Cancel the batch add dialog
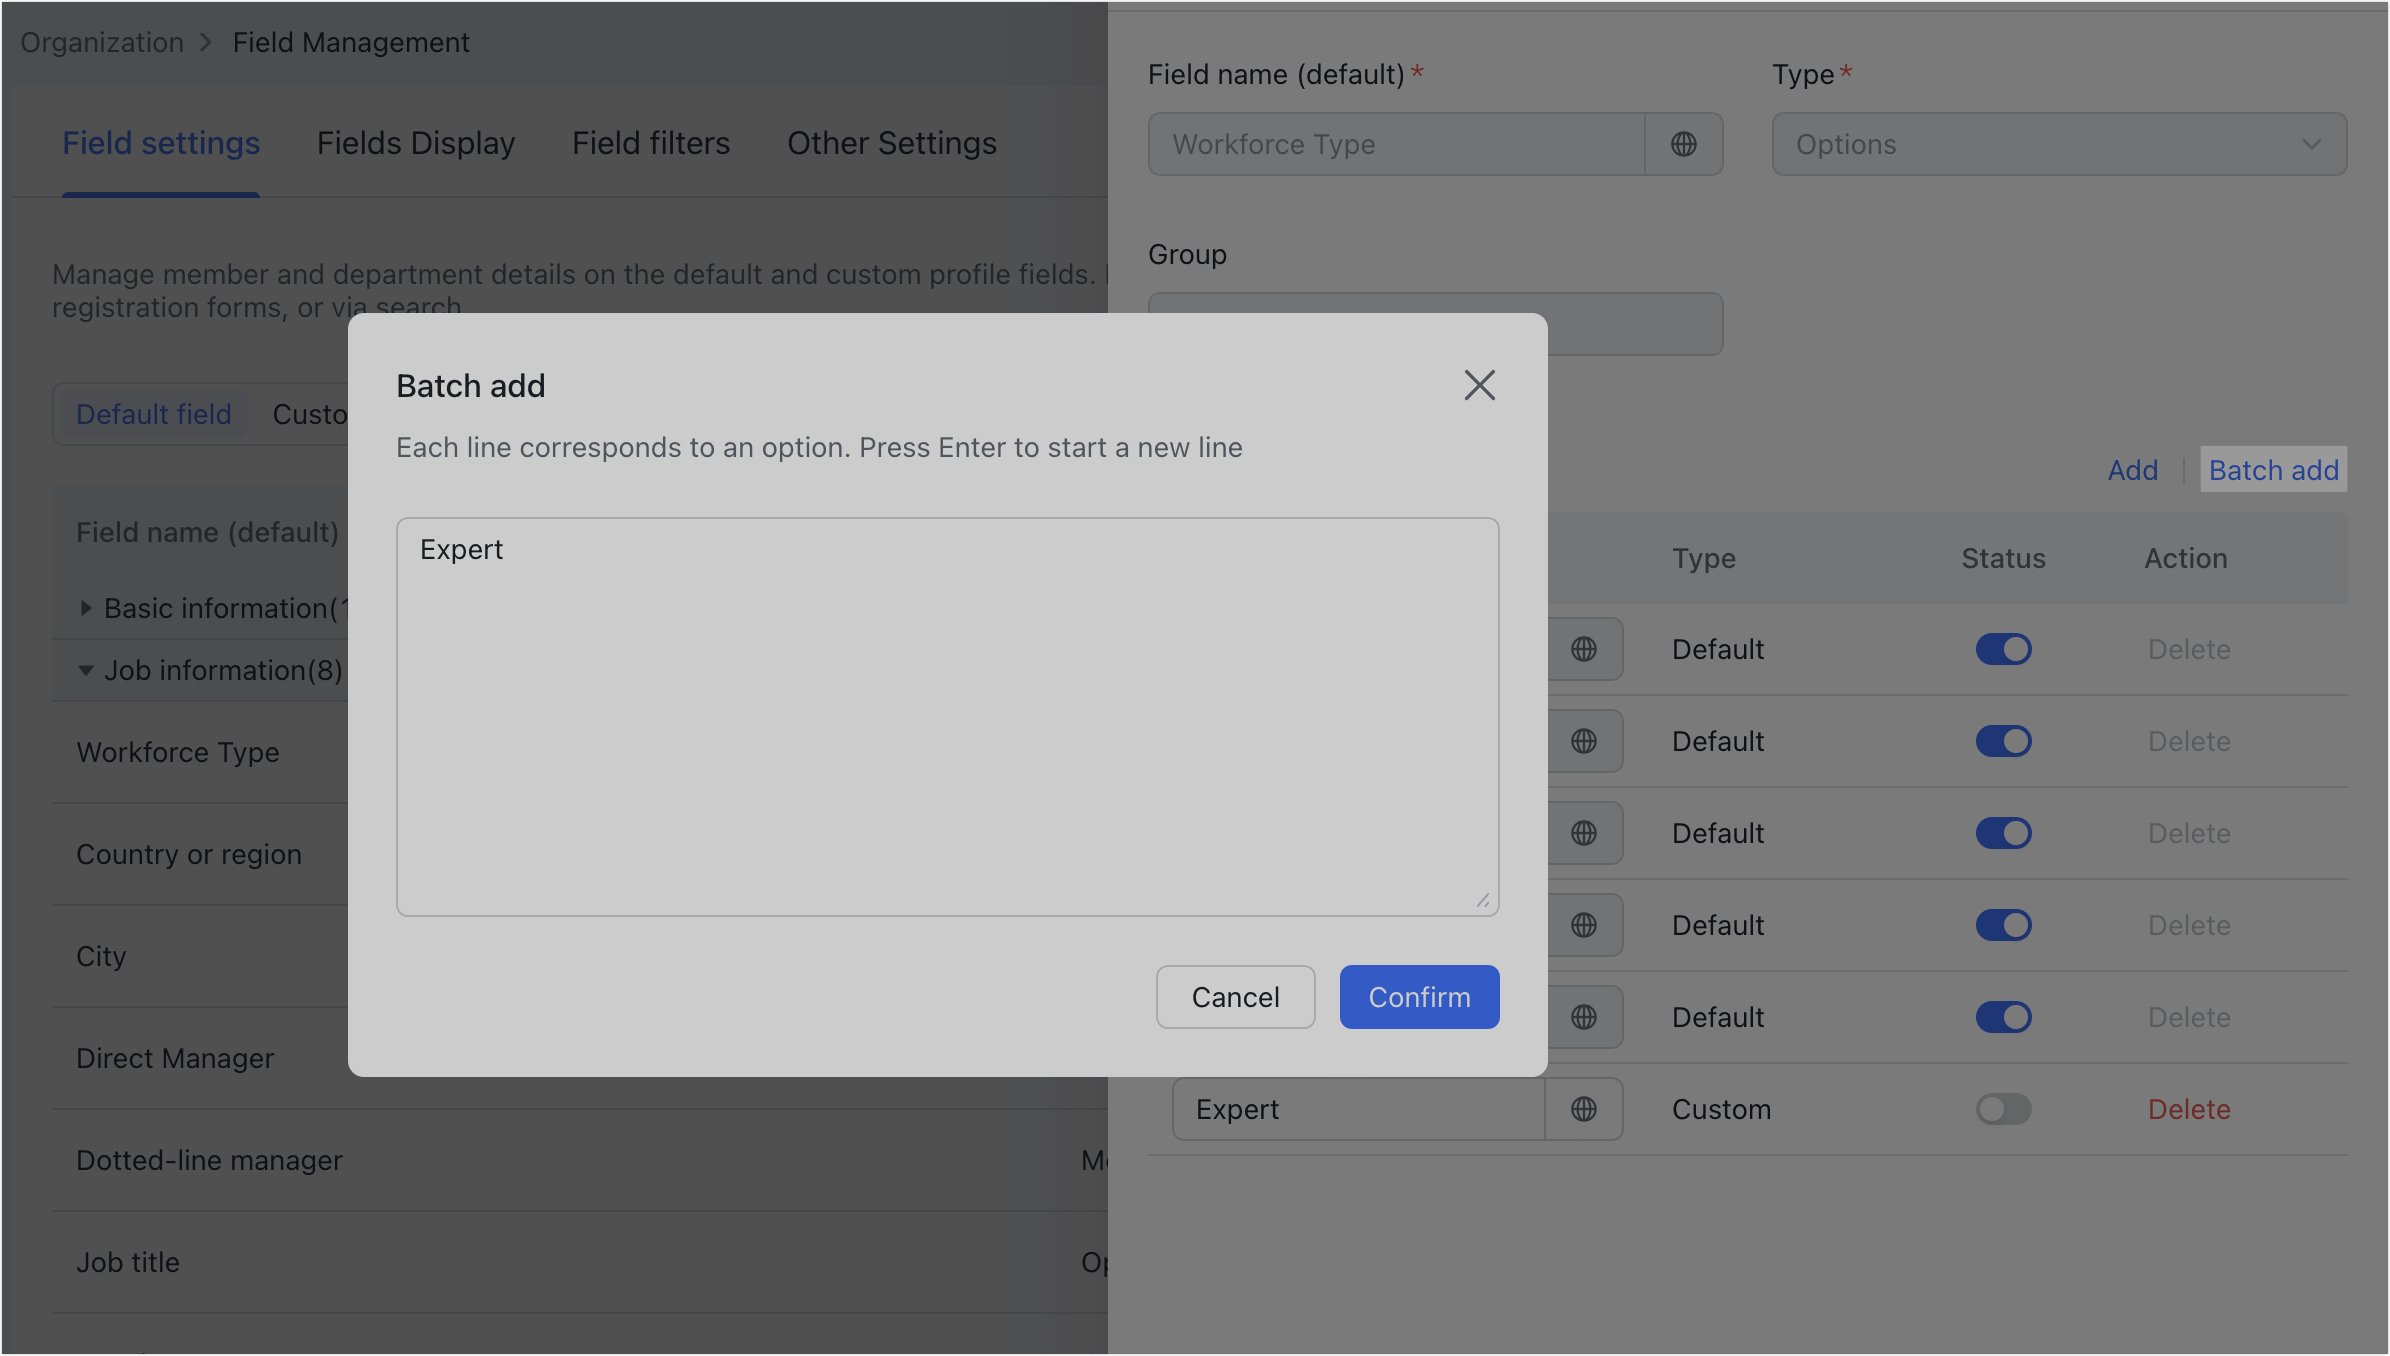This screenshot has height=1356, width=2390. [1235, 997]
